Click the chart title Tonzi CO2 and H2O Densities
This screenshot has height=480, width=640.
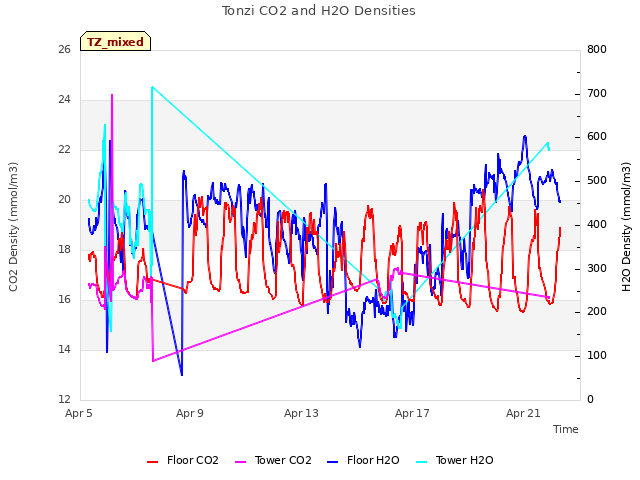[x=318, y=11]
